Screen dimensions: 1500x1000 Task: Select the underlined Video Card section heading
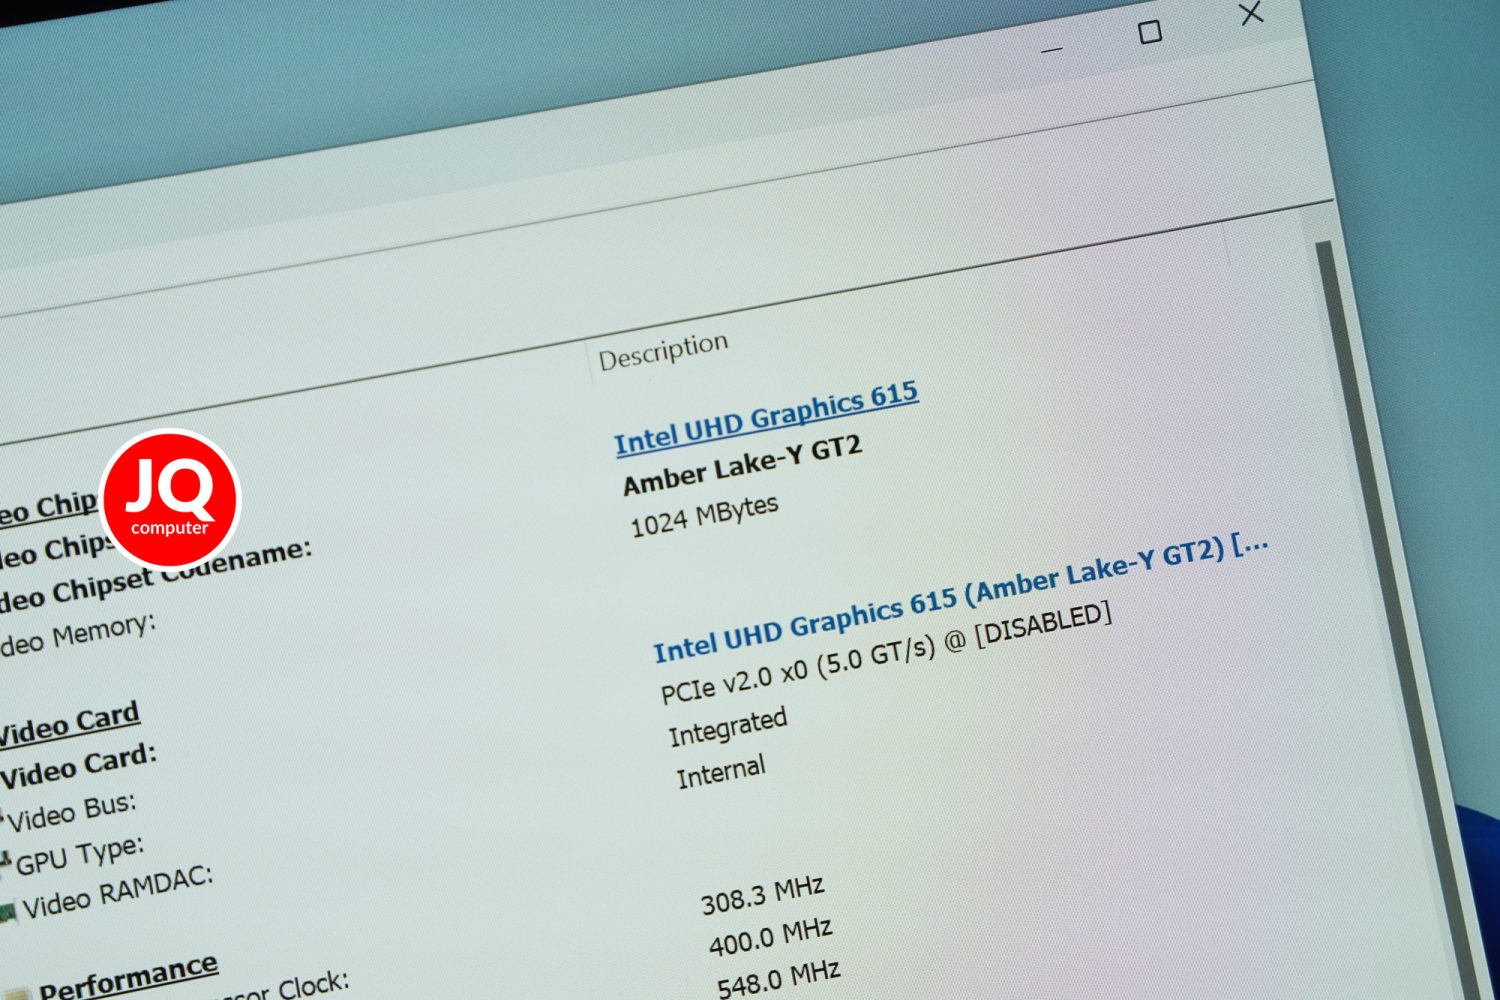click(68, 725)
